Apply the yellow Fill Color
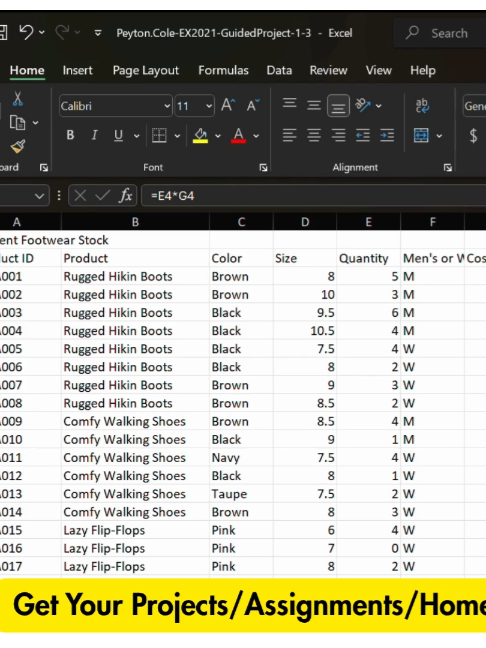This screenshot has height=648, width=486. 200,136
